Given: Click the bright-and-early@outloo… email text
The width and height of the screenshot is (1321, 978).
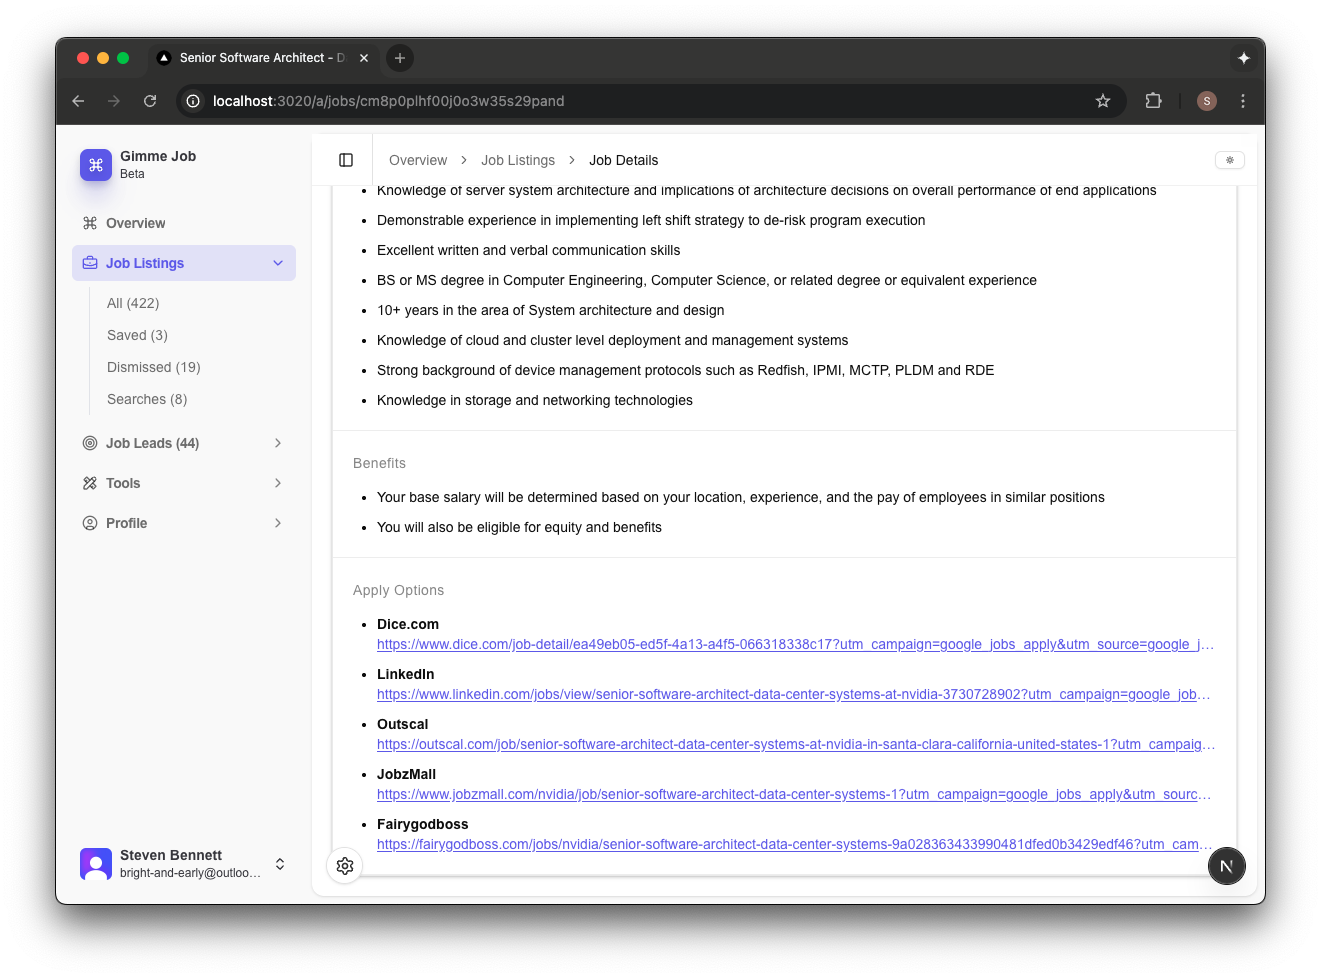Looking at the screenshot, I should [x=190, y=873].
